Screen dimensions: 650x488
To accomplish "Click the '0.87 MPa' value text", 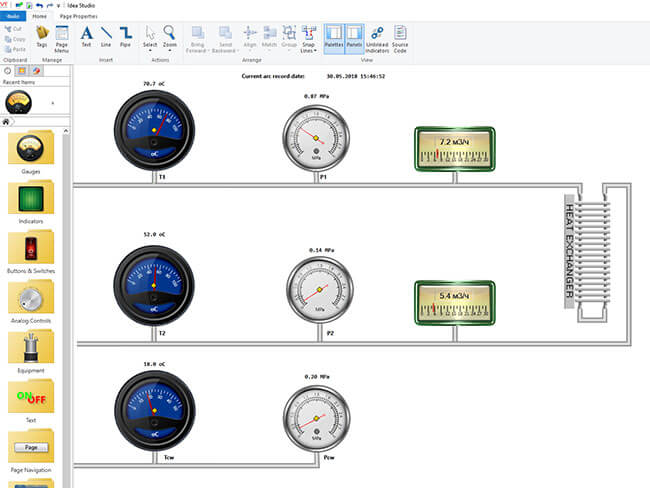I will pos(316,96).
